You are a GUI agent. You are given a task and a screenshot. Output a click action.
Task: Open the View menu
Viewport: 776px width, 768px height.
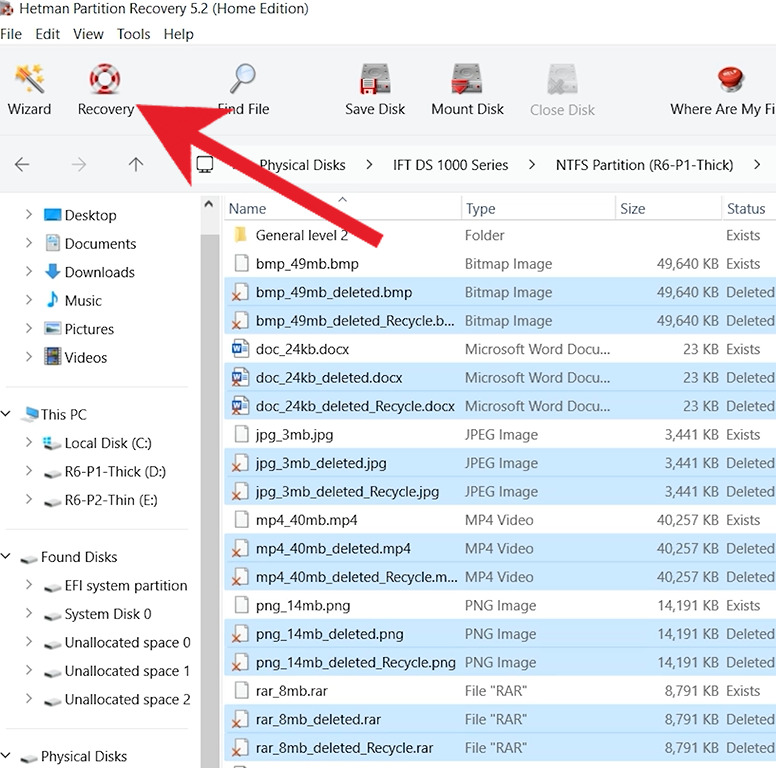(x=88, y=34)
